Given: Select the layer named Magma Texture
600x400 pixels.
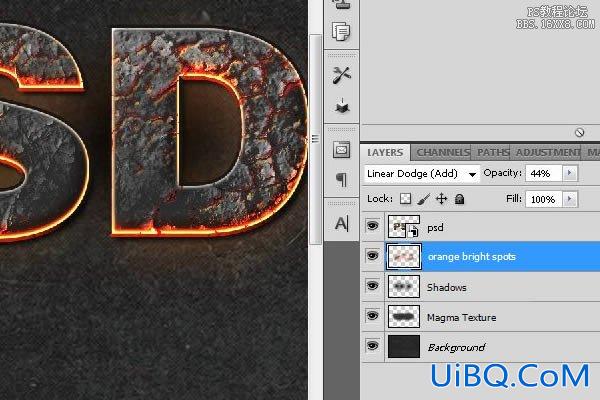Looking at the screenshot, I should point(461,318).
